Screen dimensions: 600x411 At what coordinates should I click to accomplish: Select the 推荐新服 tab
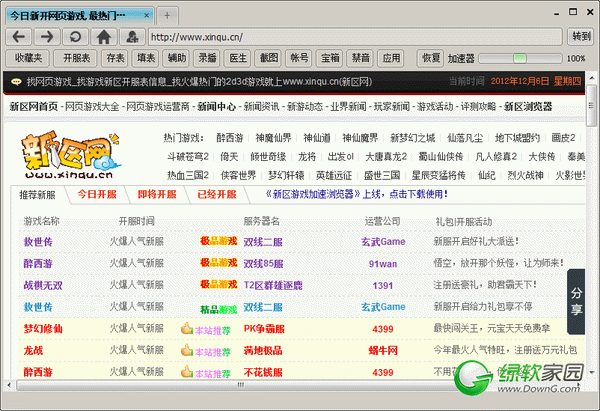pyautogui.click(x=38, y=195)
